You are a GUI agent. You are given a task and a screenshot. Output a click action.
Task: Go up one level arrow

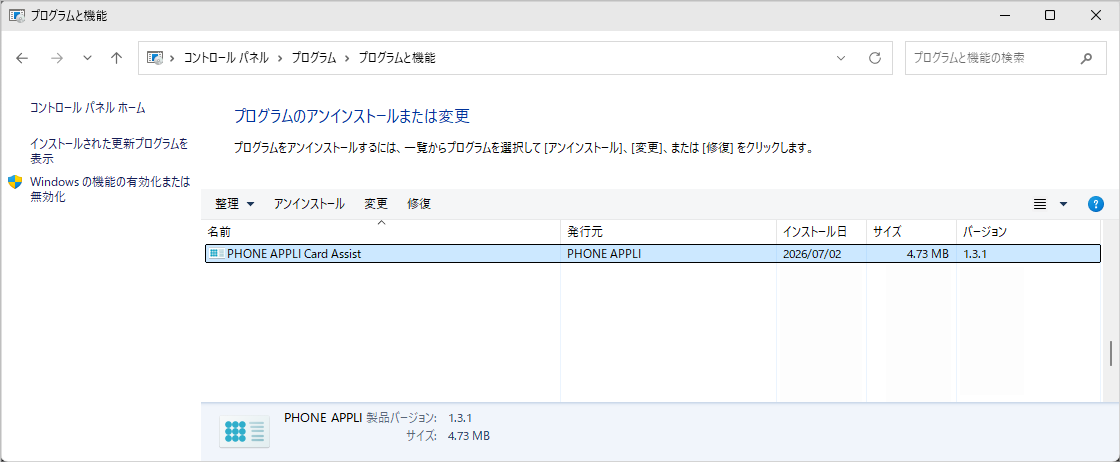tap(116, 59)
